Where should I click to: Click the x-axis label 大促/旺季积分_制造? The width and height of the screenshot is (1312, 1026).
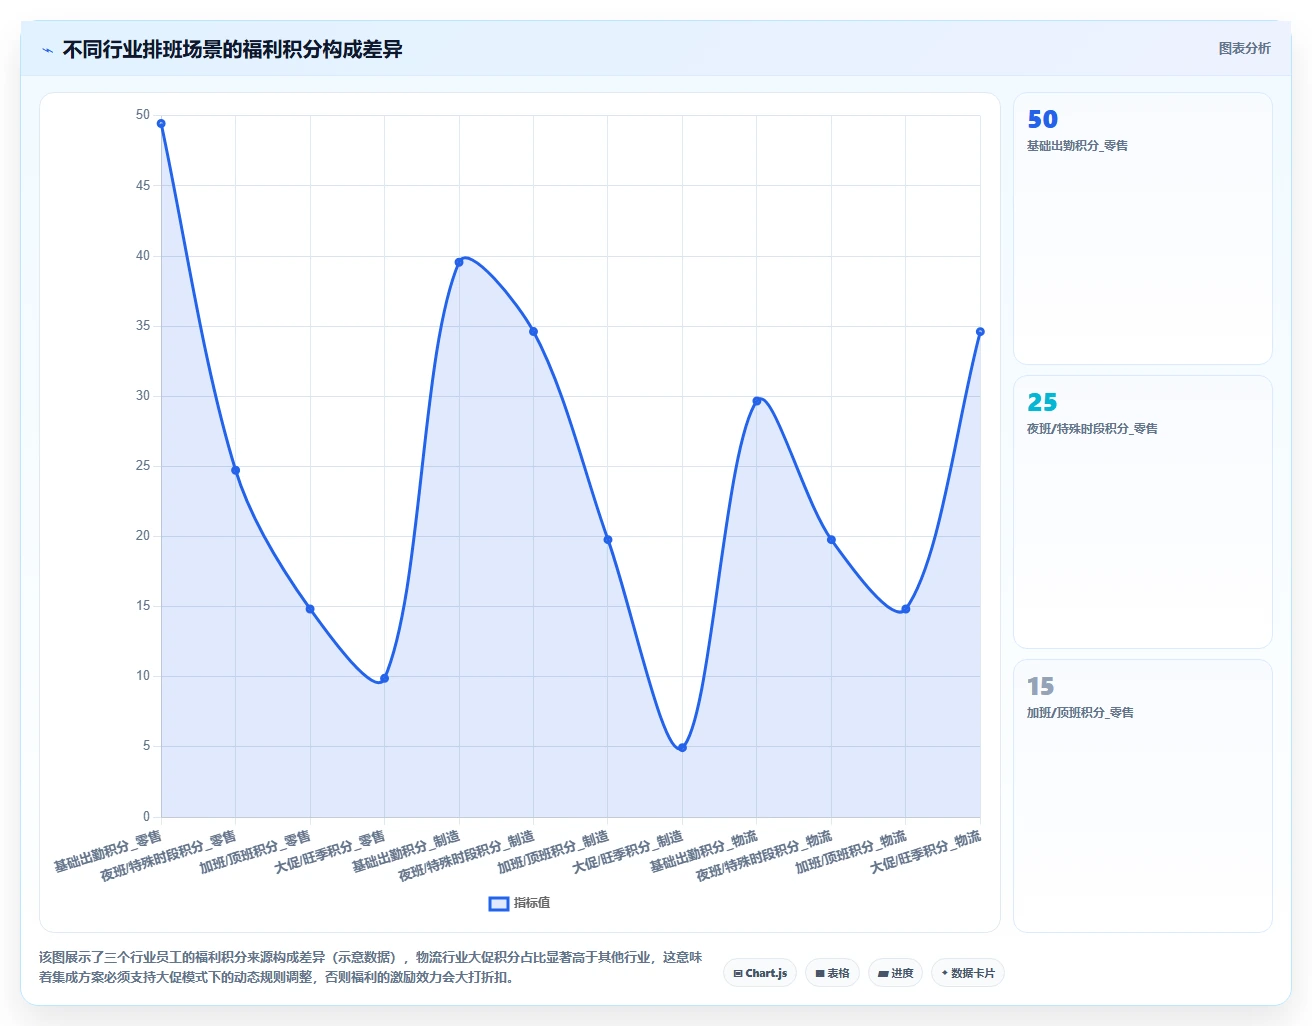tap(628, 852)
